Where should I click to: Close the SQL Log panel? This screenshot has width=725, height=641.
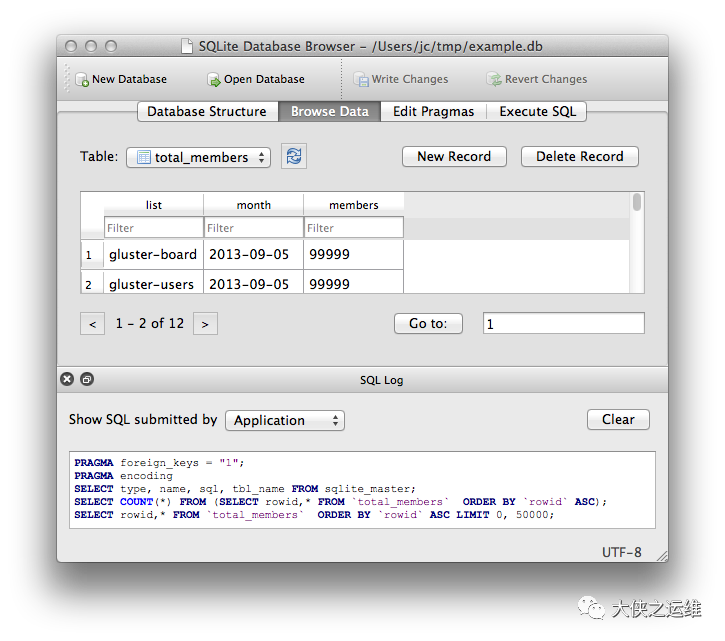point(67,379)
